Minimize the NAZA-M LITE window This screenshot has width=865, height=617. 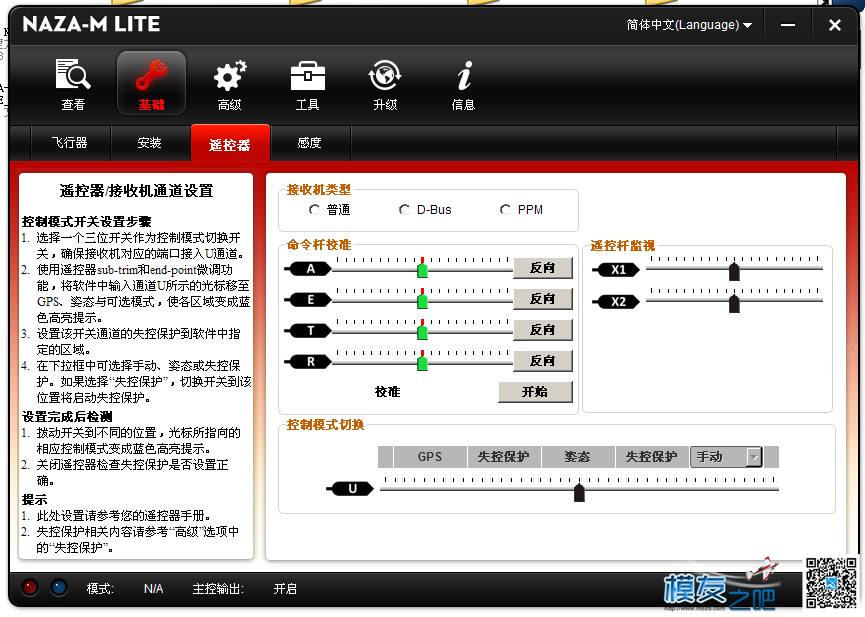[788, 25]
